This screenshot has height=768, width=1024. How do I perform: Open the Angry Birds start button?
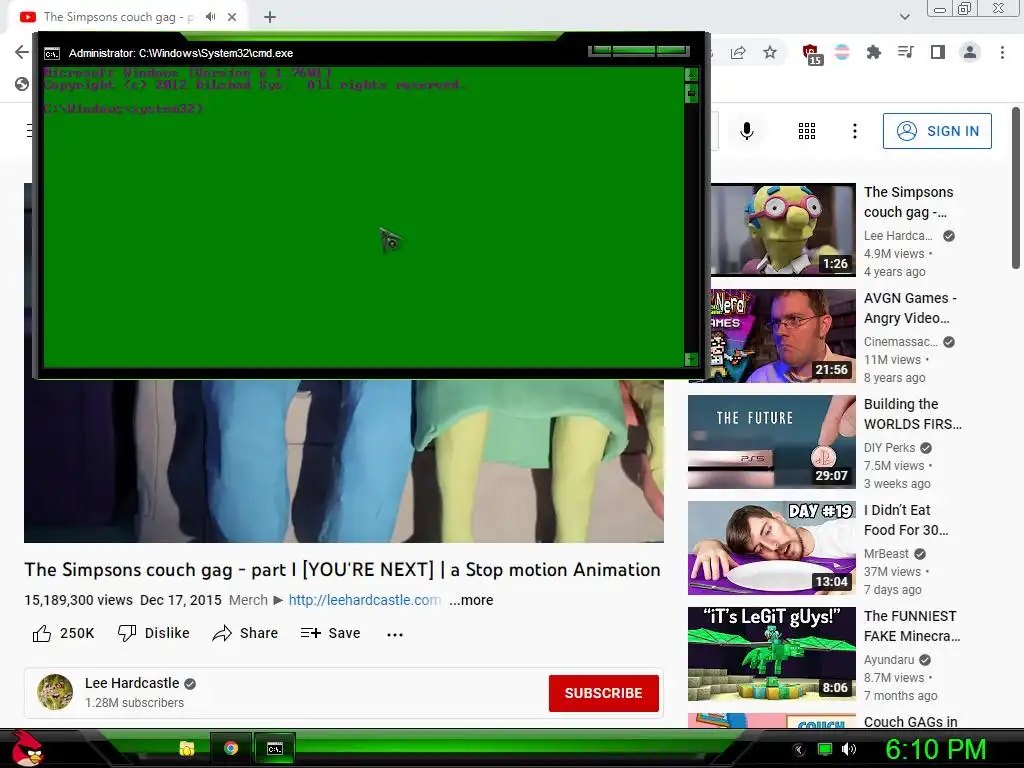click(28, 748)
